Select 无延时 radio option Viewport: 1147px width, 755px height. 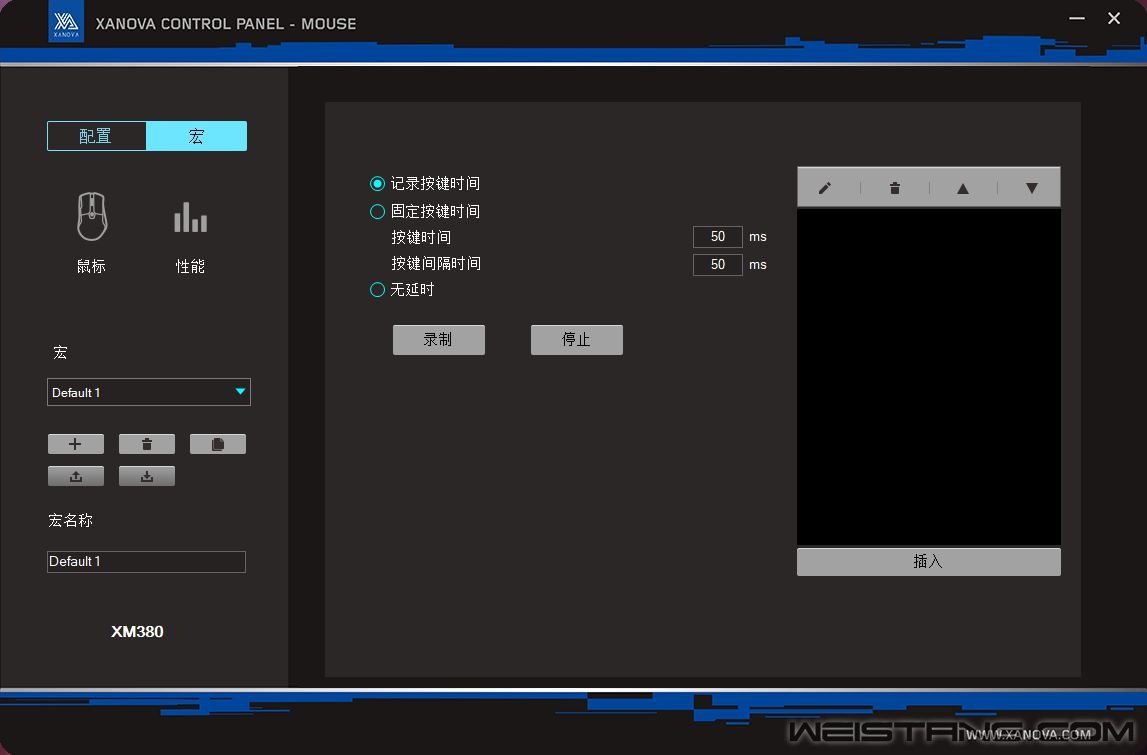[377, 290]
